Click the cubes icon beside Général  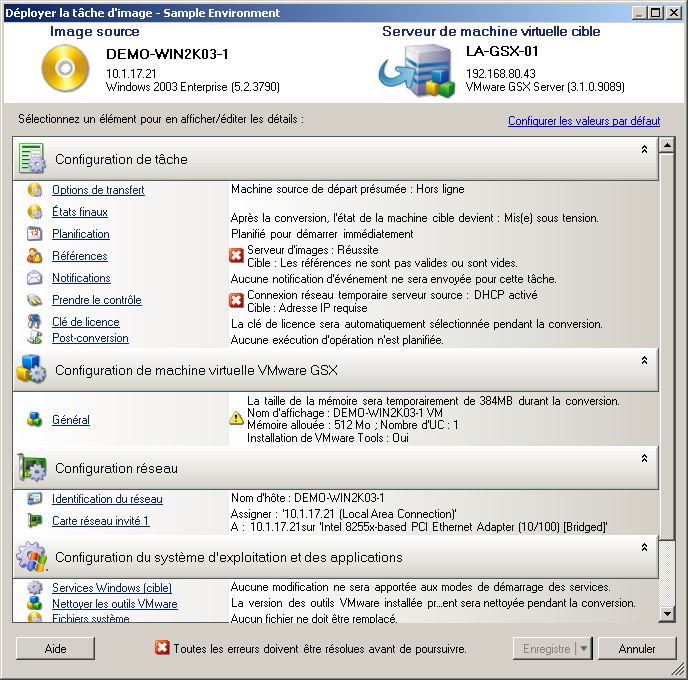(35, 419)
